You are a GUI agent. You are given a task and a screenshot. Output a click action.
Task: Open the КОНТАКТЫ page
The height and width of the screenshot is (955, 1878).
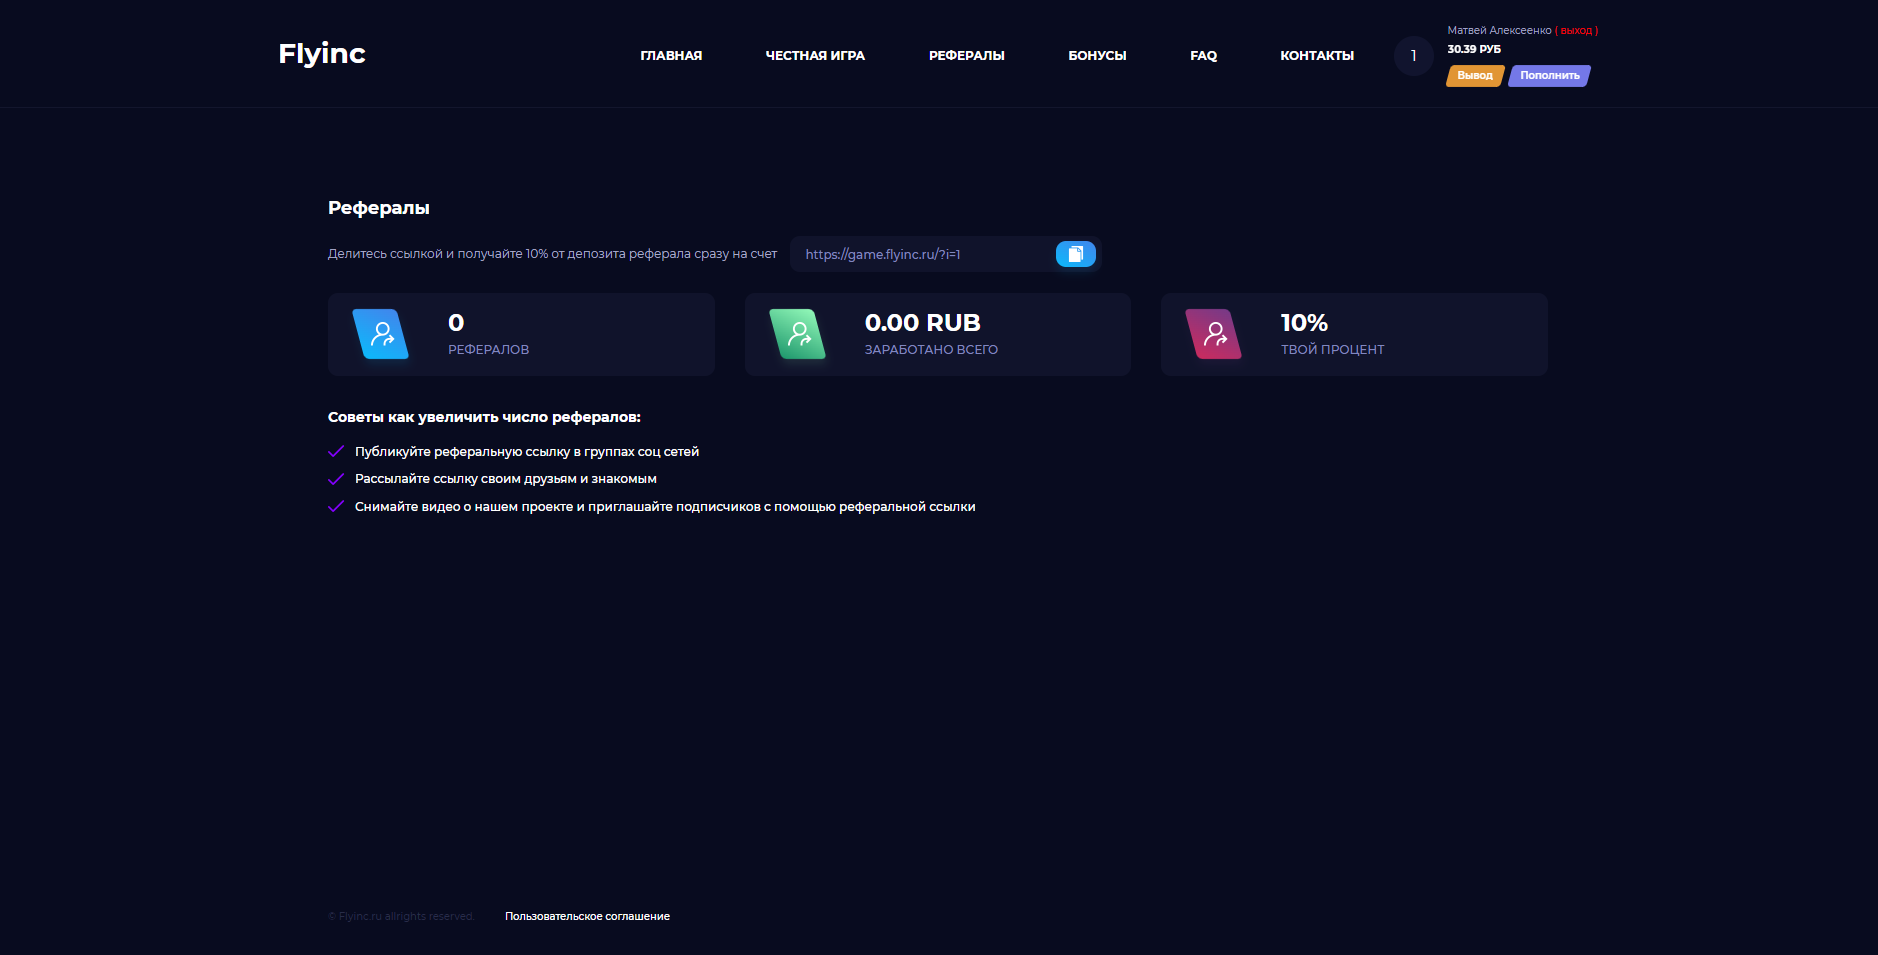(1317, 56)
